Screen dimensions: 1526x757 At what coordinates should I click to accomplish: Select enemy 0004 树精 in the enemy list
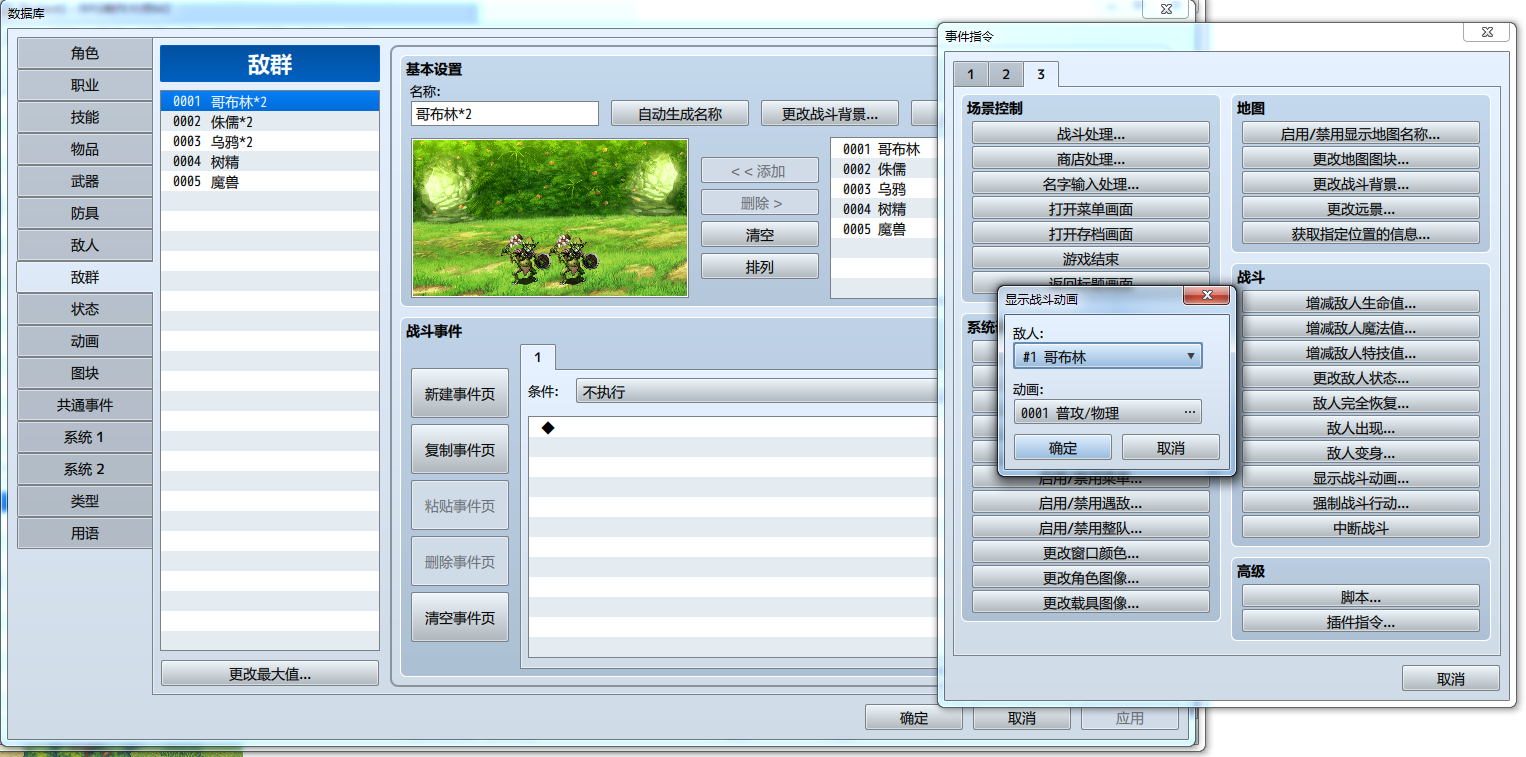pyautogui.click(x=886, y=209)
